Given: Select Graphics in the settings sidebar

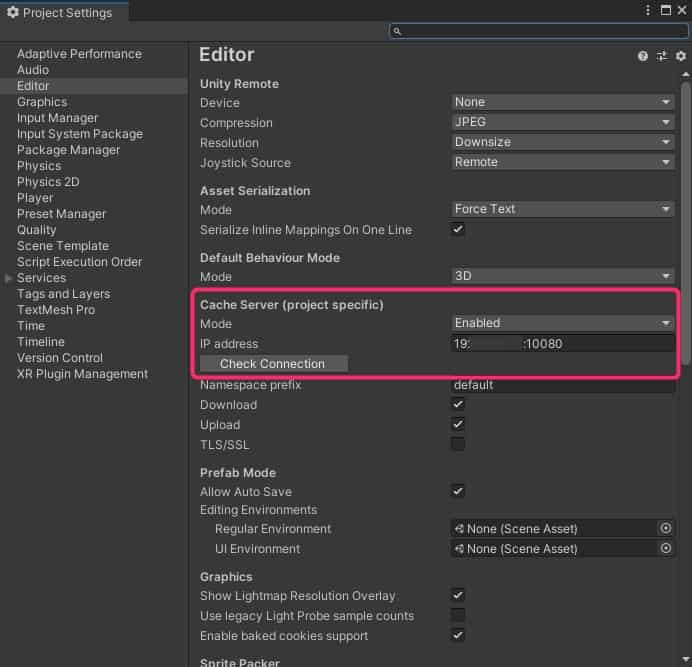Looking at the screenshot, I should (42, 102).
